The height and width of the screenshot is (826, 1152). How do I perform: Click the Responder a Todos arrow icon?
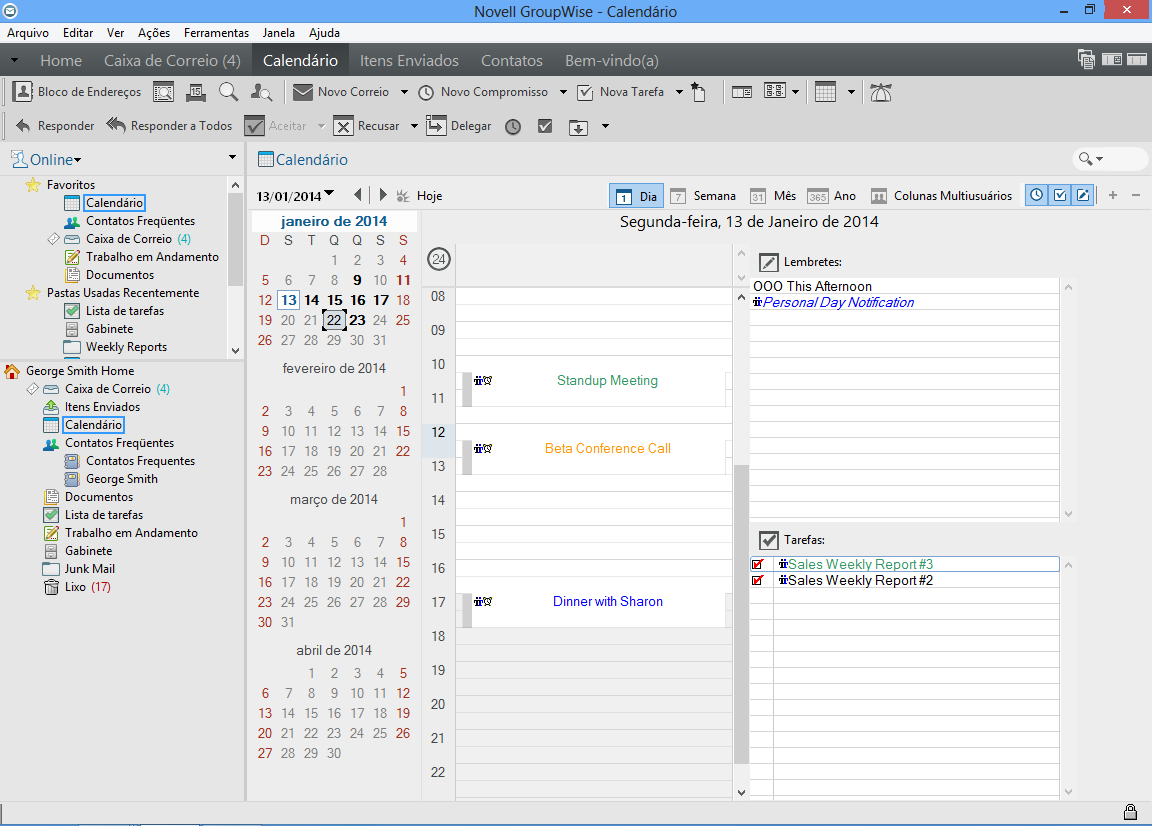click(116, 126)
